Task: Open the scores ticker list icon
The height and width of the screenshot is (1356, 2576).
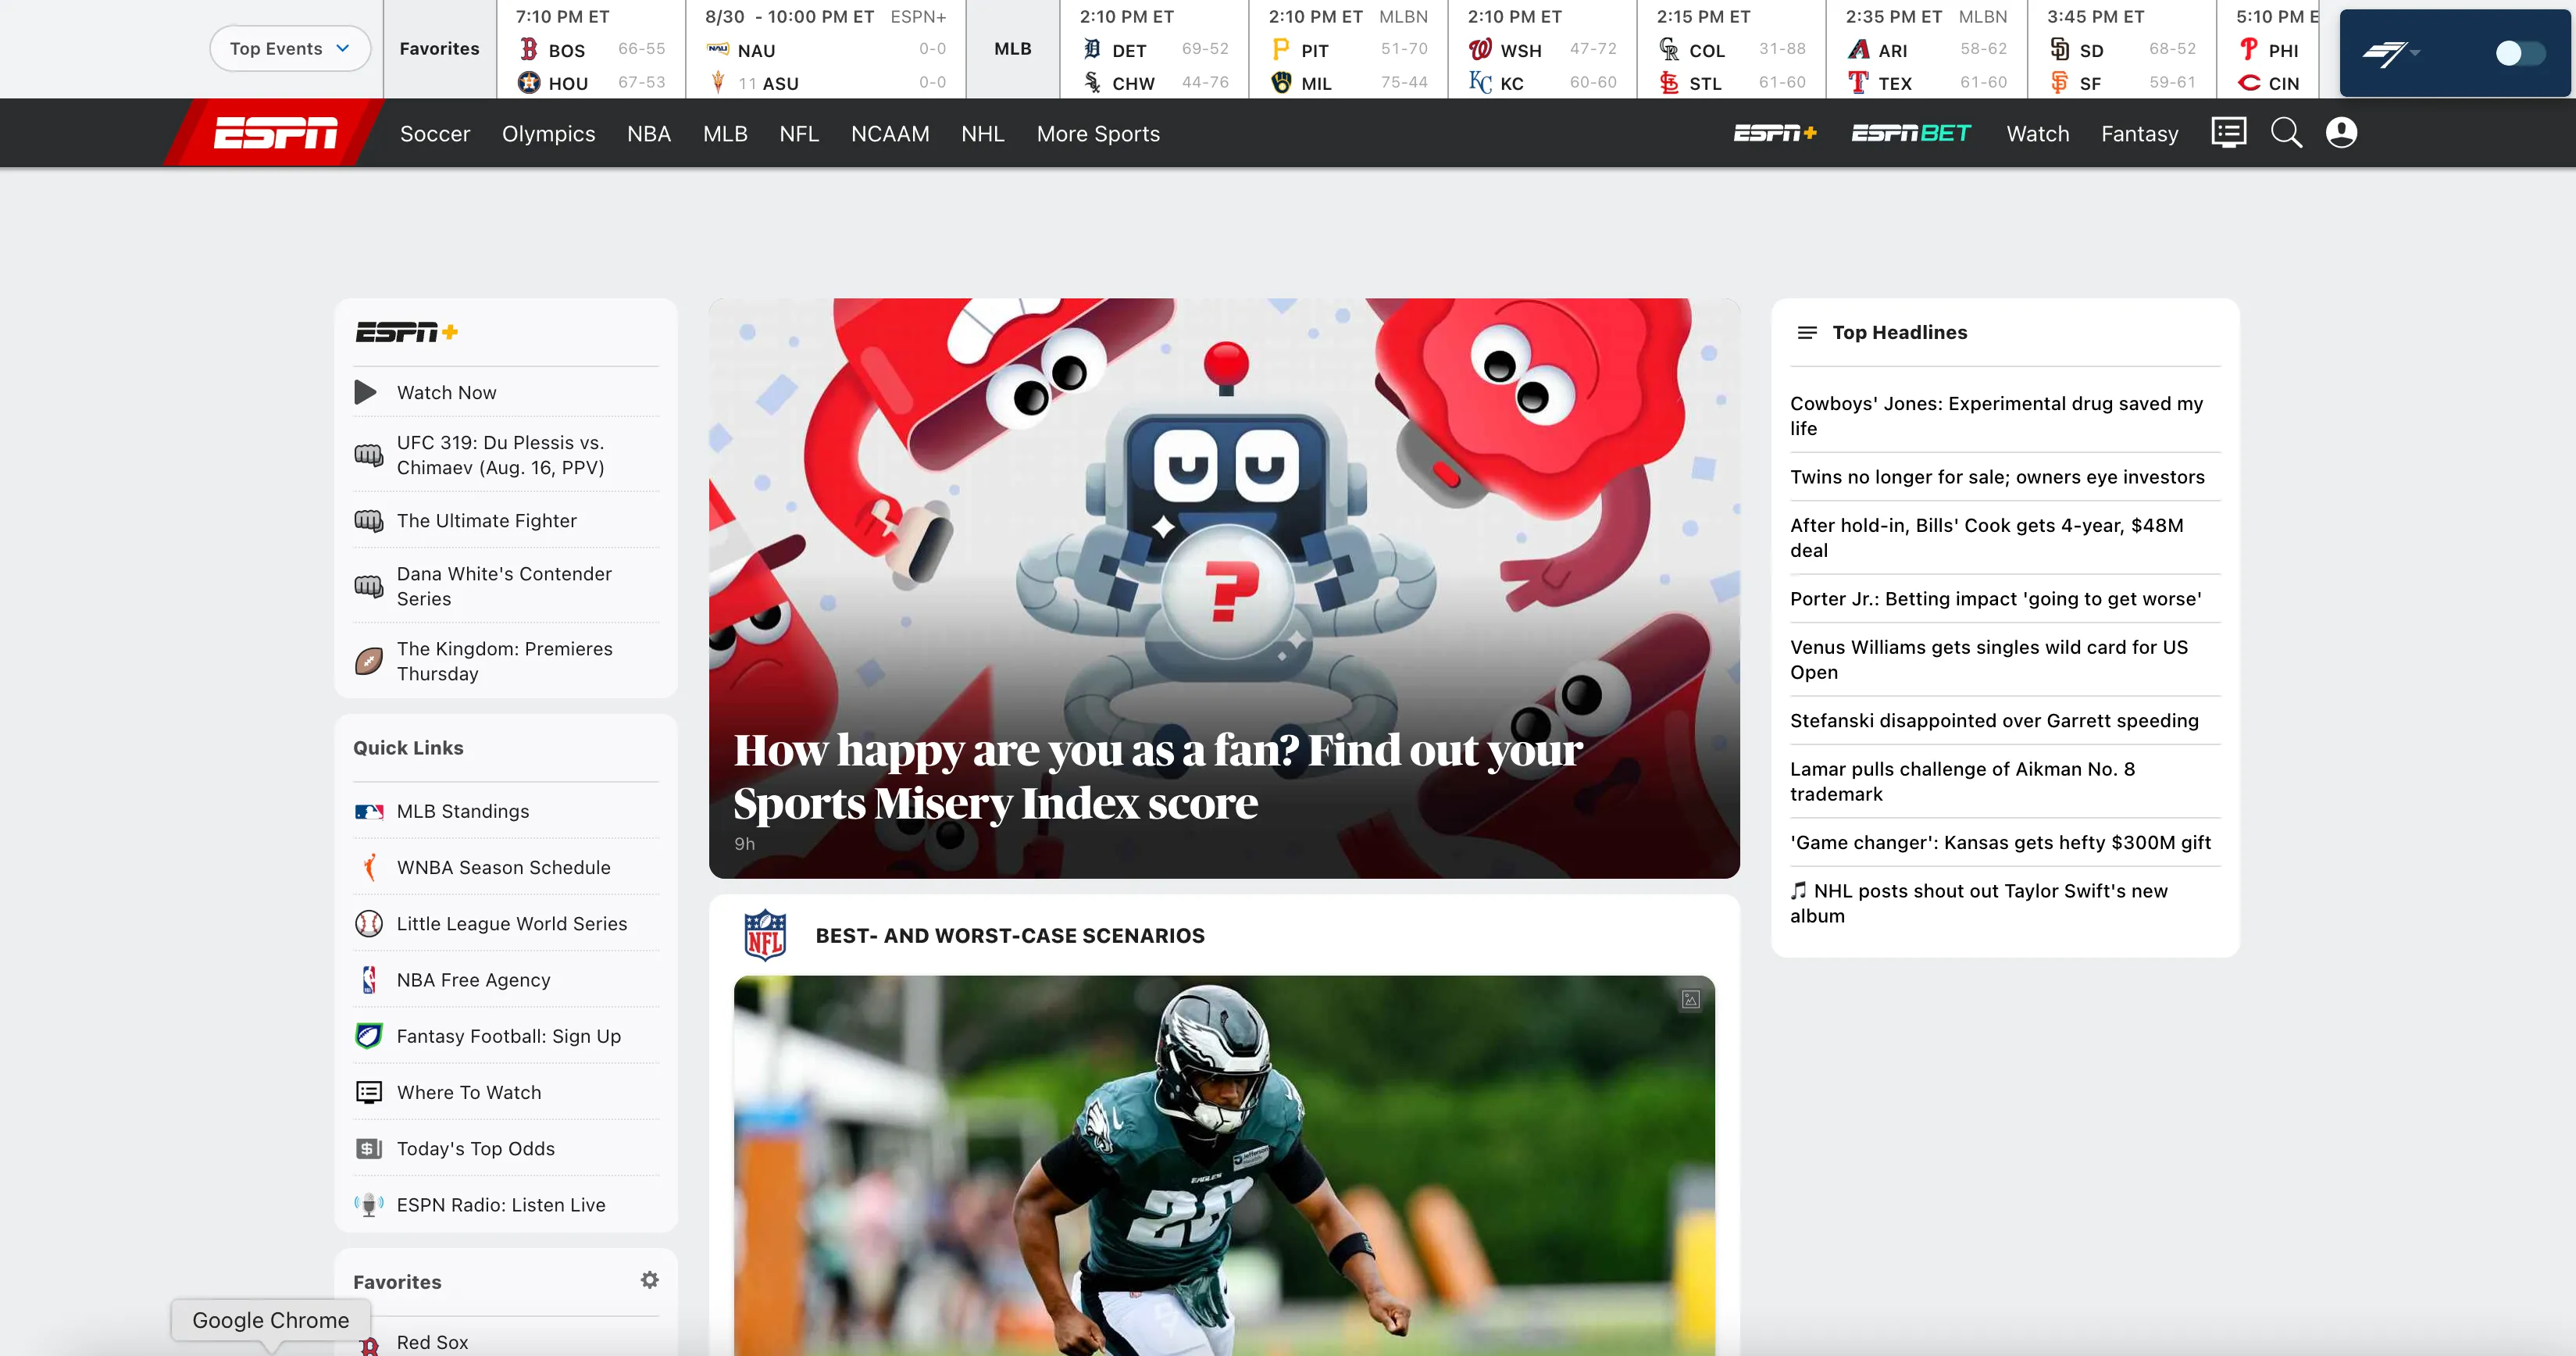Action: click(x=2228, y=133)
